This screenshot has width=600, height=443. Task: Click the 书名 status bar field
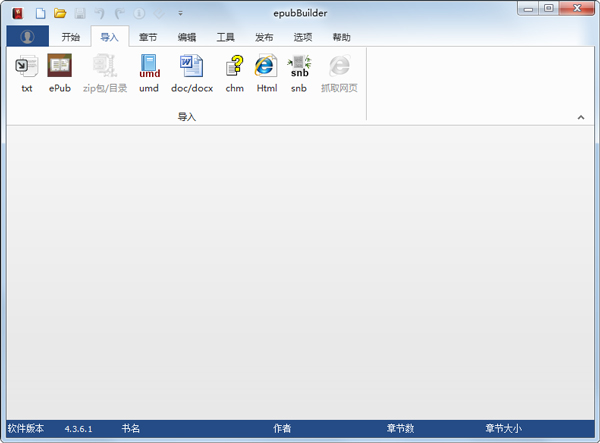(x=130, y=428)
